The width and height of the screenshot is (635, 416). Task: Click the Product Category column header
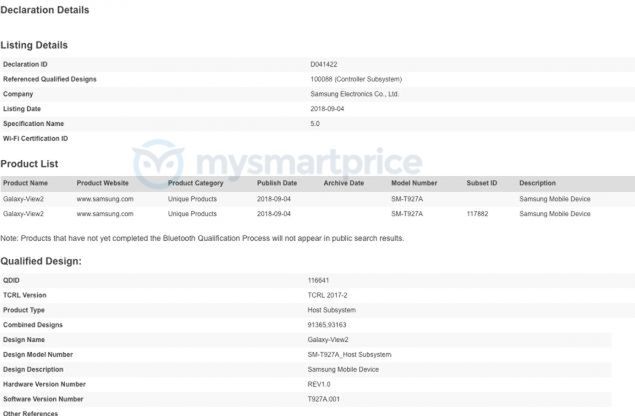tap(196, 183)
